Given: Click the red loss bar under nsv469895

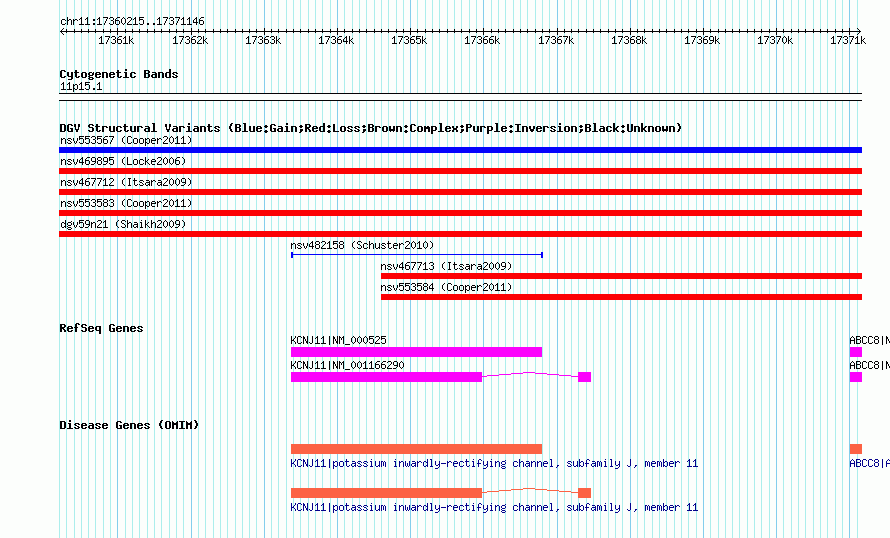Looking at the screenshot, I should click(460, 171).
